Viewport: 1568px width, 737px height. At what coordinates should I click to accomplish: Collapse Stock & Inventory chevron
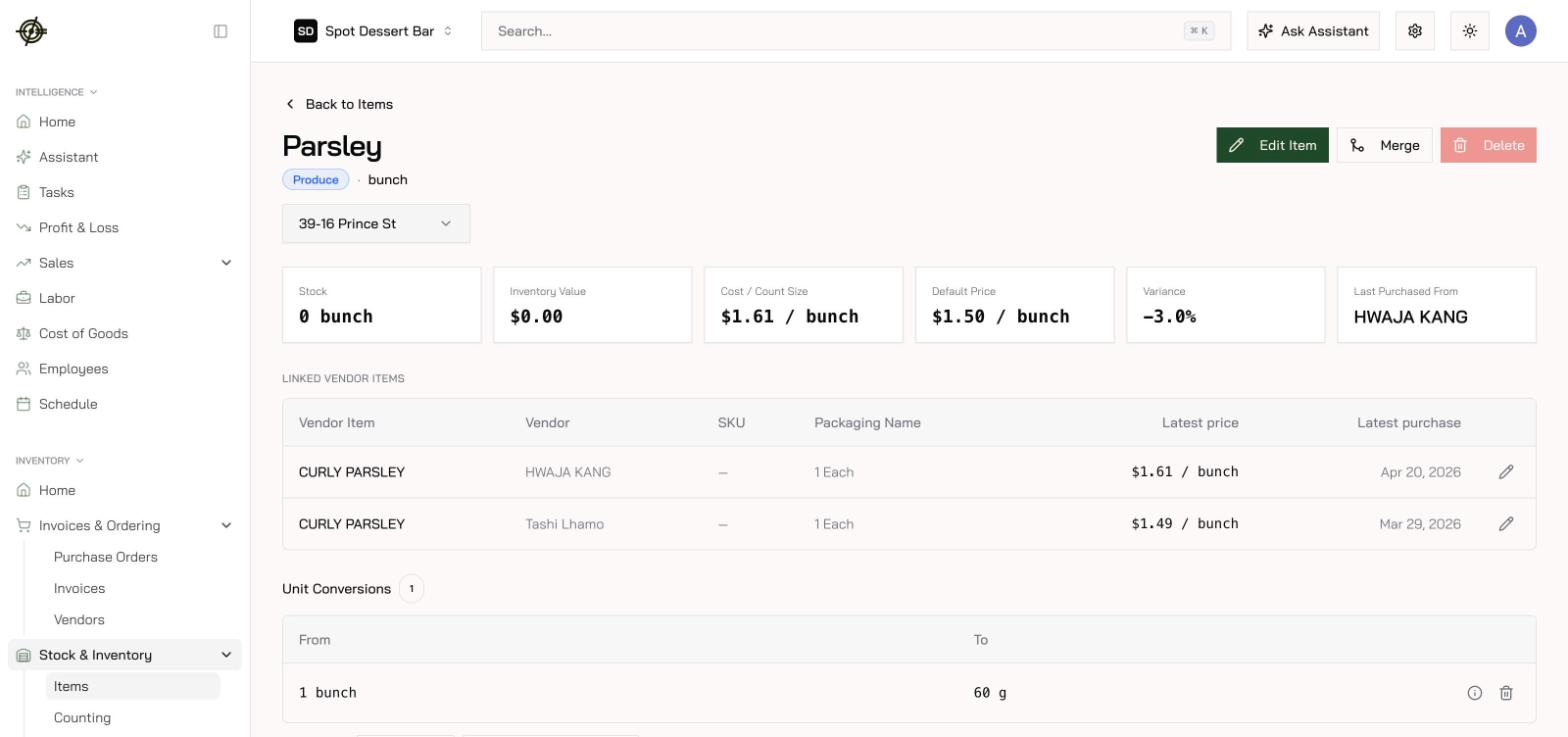(x=226, y=655)
